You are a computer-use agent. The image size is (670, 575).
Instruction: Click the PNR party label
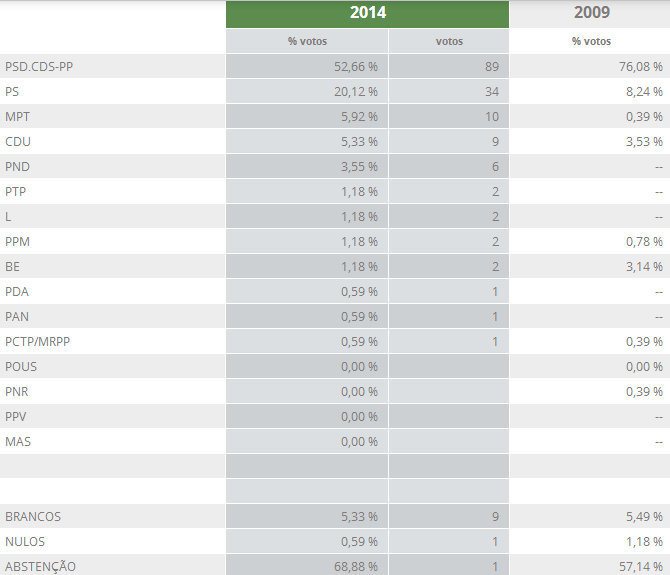(x=16, y=392)
